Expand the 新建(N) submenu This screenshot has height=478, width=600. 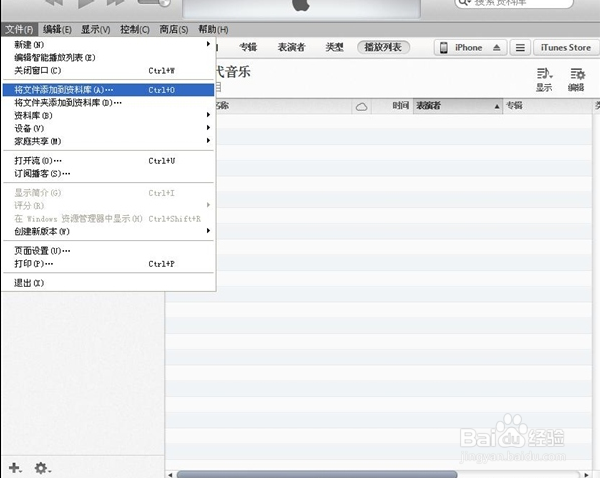108,45
